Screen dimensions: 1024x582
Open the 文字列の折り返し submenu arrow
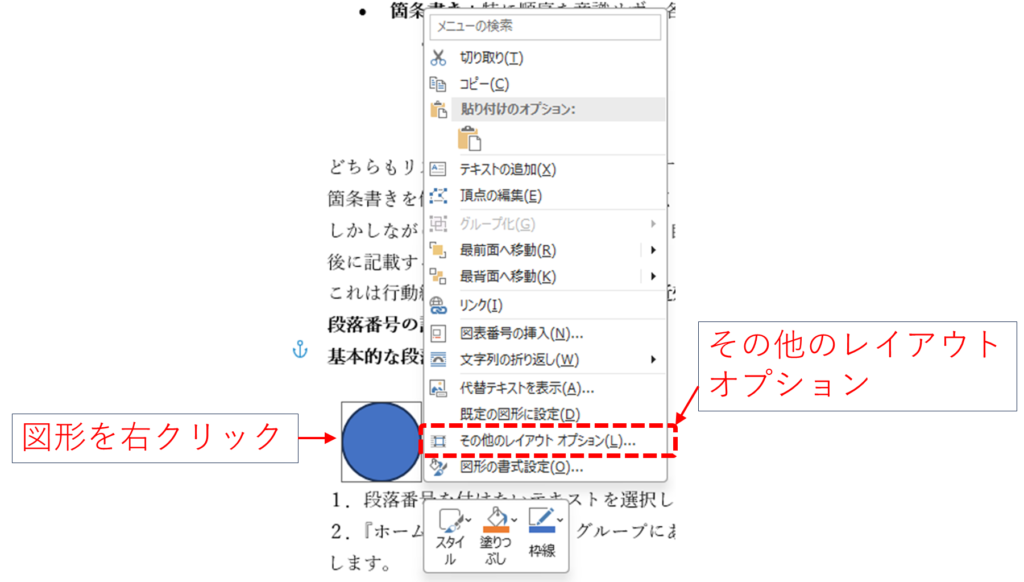click(x=653, y=359)
